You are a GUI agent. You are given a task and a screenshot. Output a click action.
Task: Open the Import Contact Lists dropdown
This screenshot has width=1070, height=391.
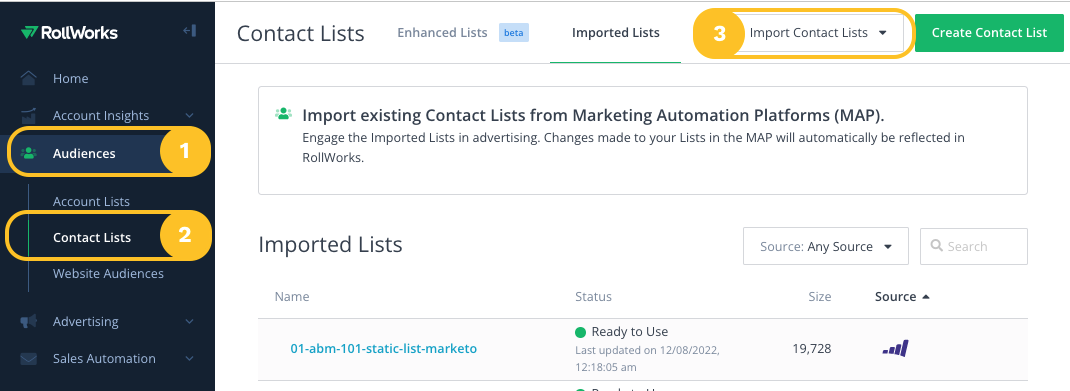pos(818,33)
